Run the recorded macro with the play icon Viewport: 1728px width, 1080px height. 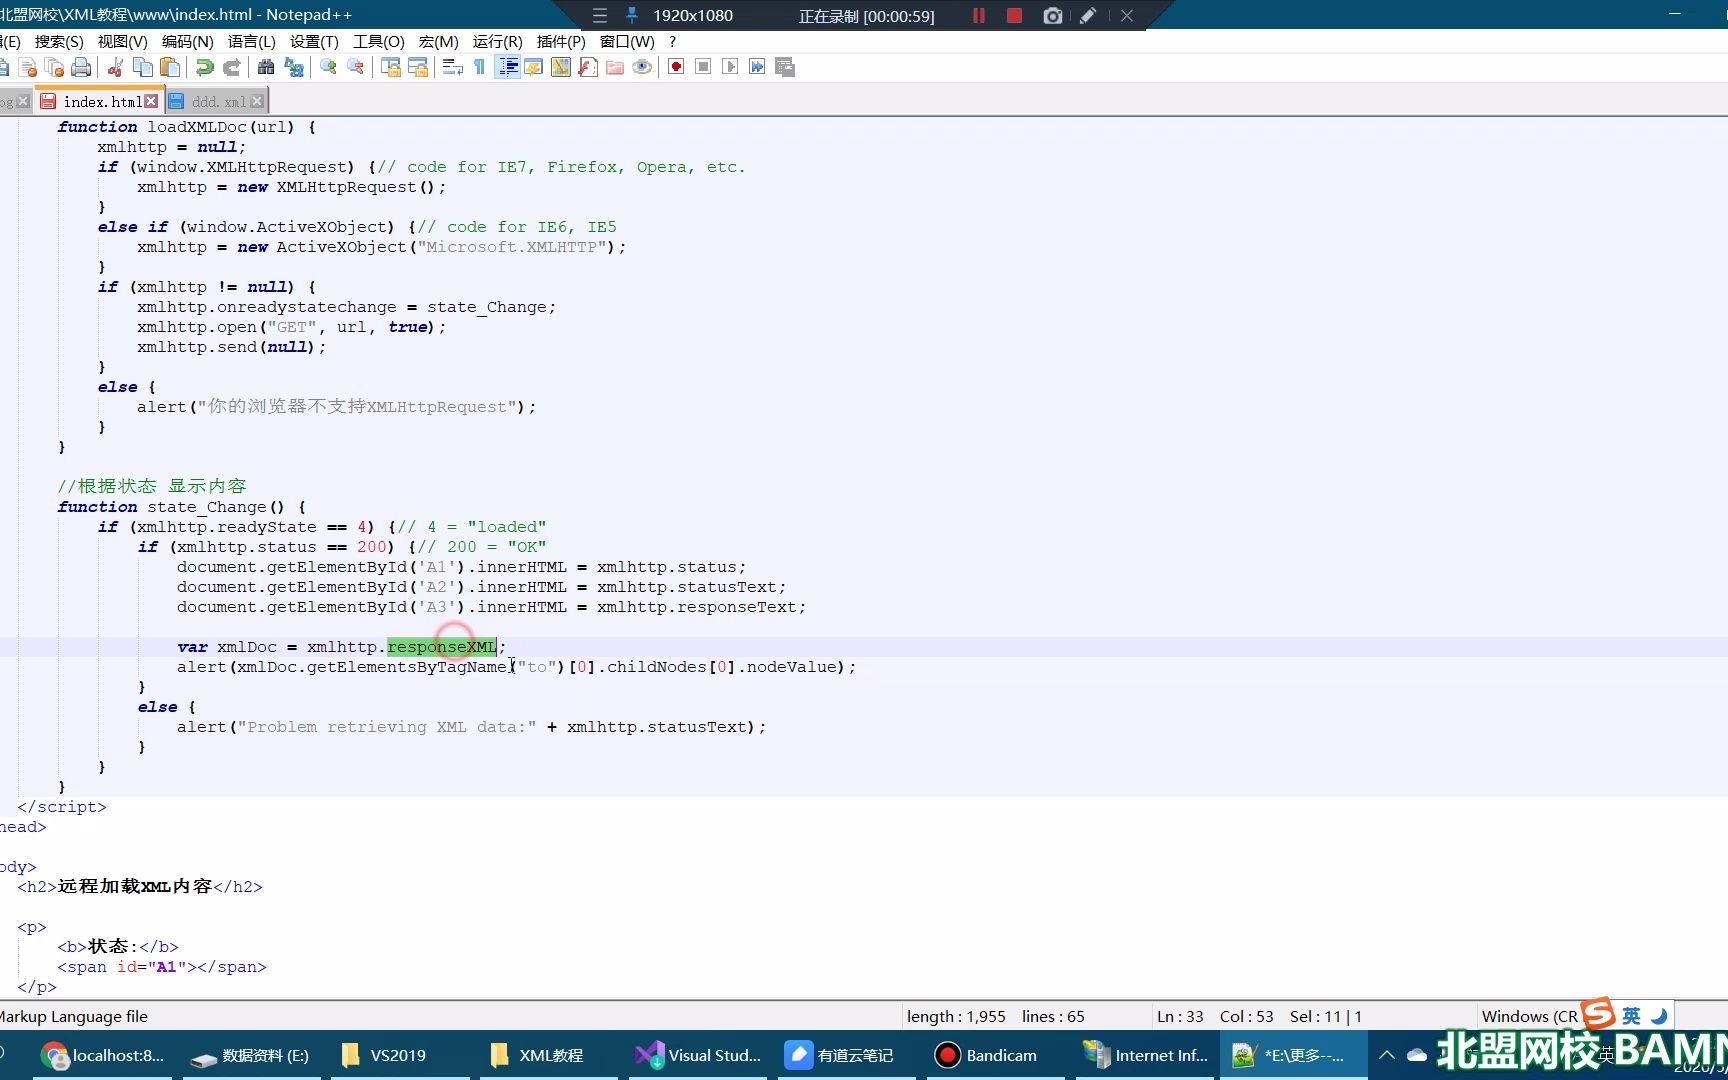click(731, 67)
